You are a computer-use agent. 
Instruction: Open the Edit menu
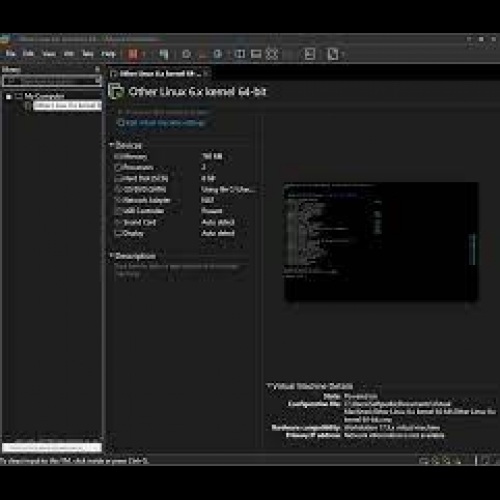pyautogui.click(x=28, y=54)
